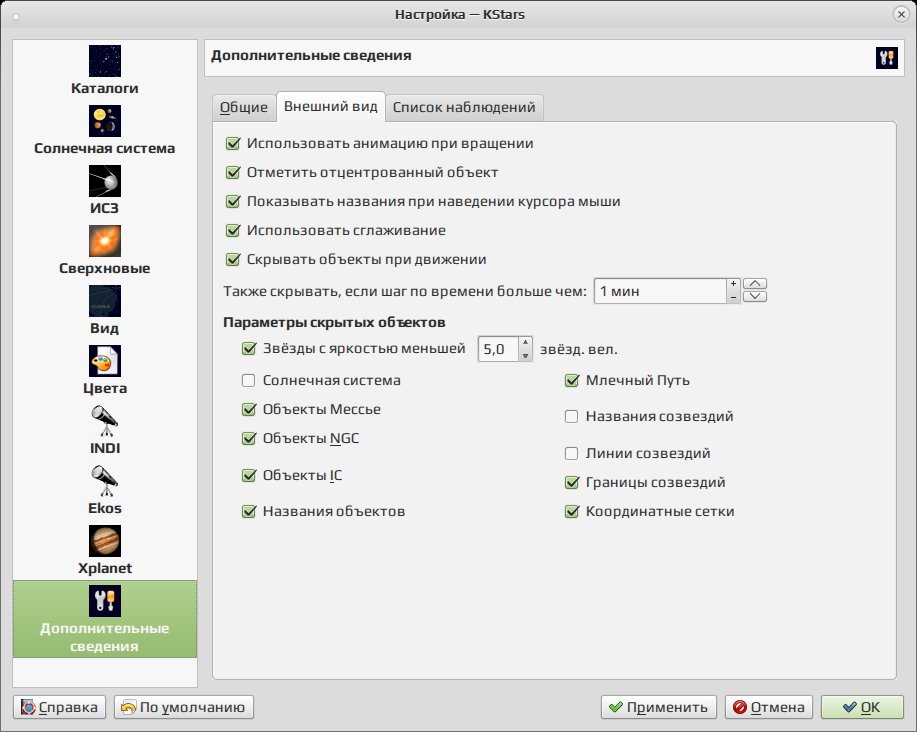Toggle Координатные сетки checkbox
The width and height of the screenshot is (917, 732).
point(572,512)
